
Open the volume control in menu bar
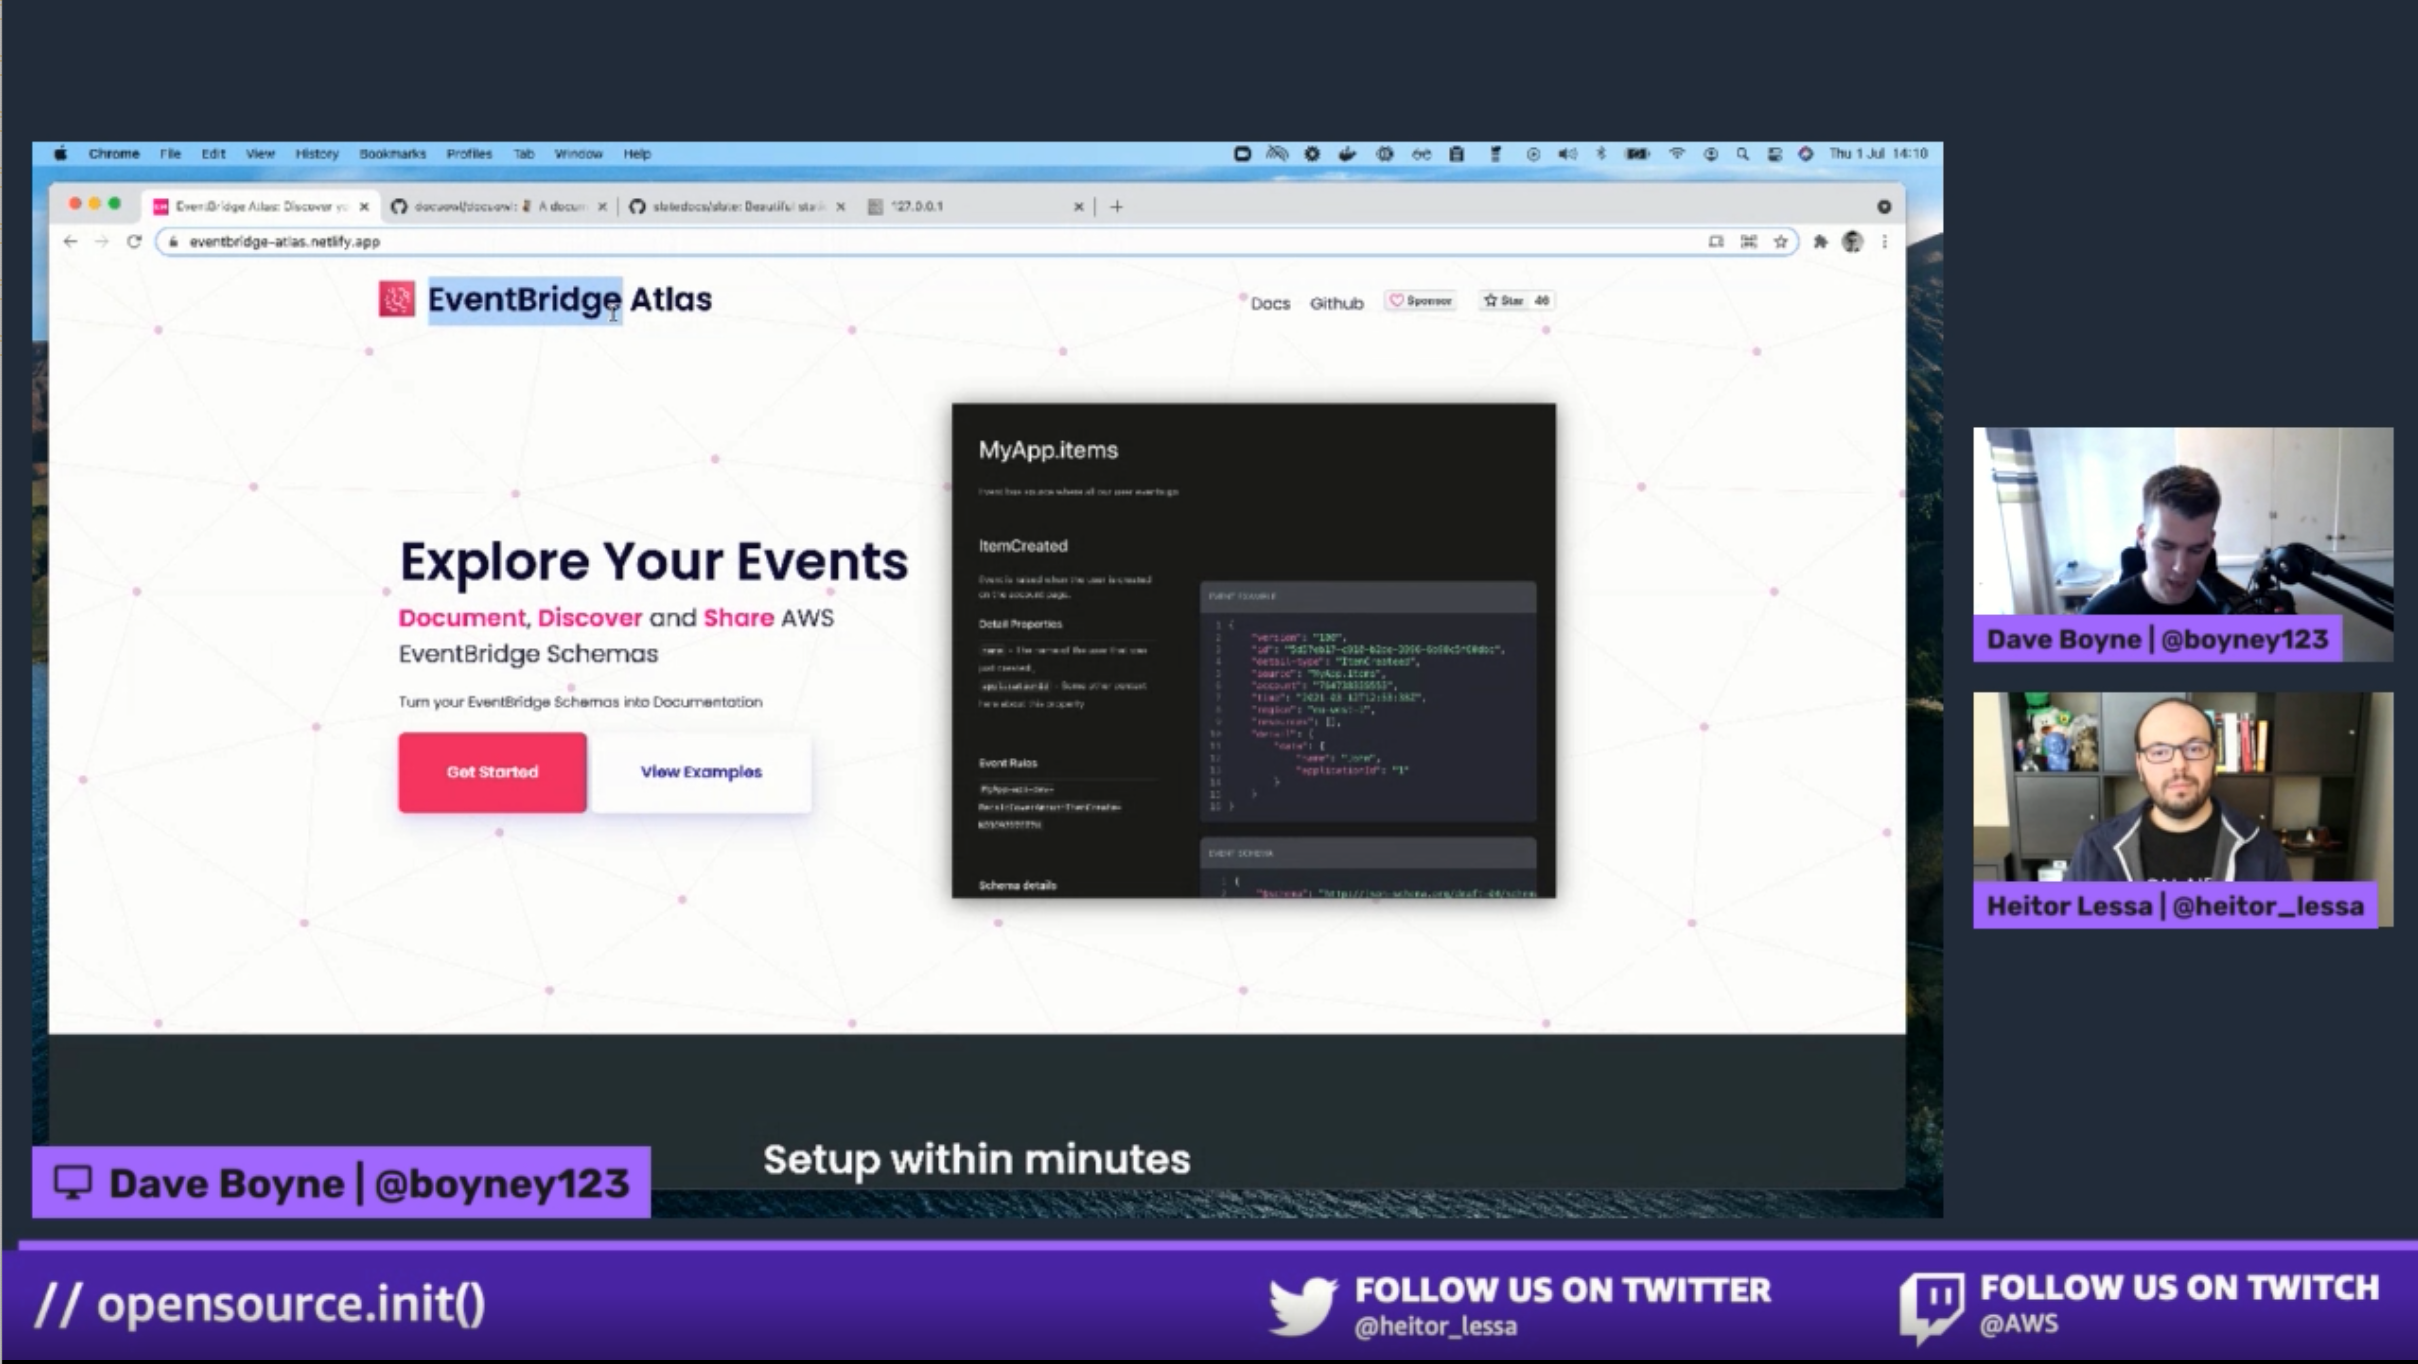(x=1567, y=154)
